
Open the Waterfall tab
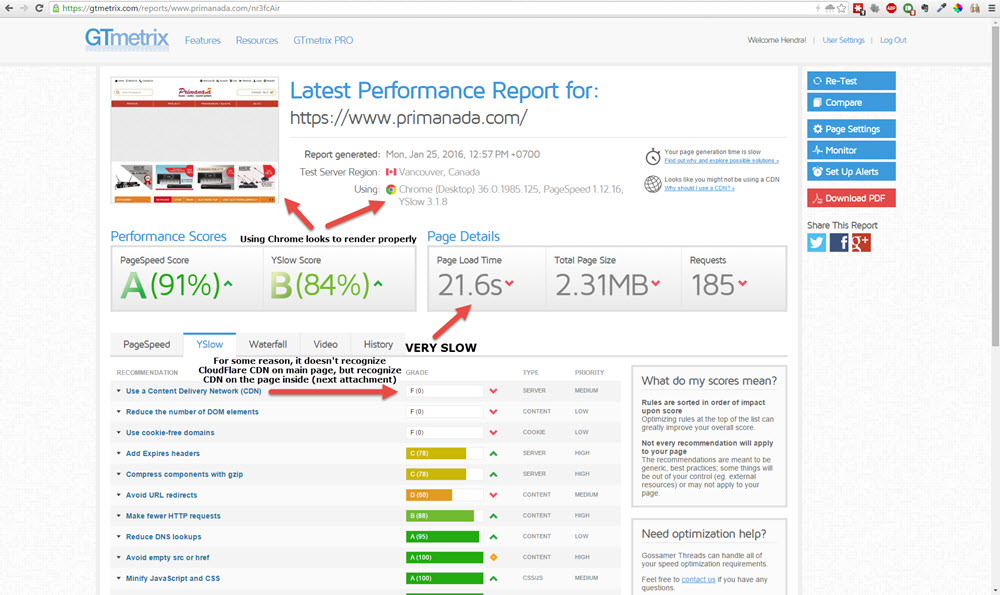(x=268, y=344)
